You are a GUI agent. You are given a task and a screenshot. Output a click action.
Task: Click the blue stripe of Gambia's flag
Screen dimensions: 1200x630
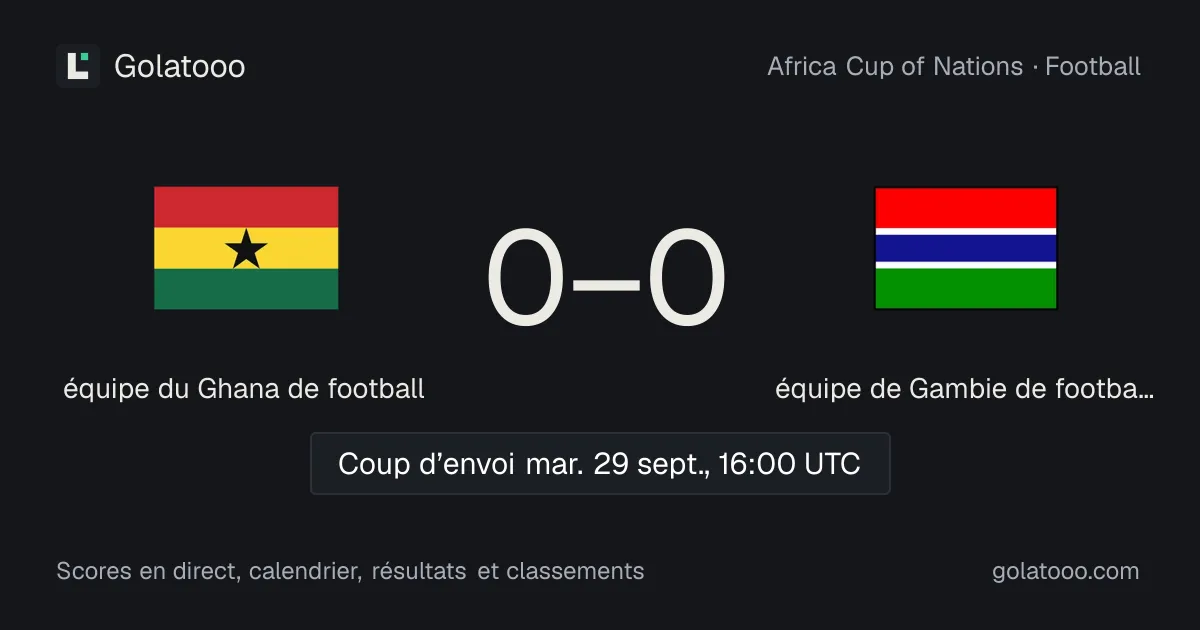pos(966,248)
